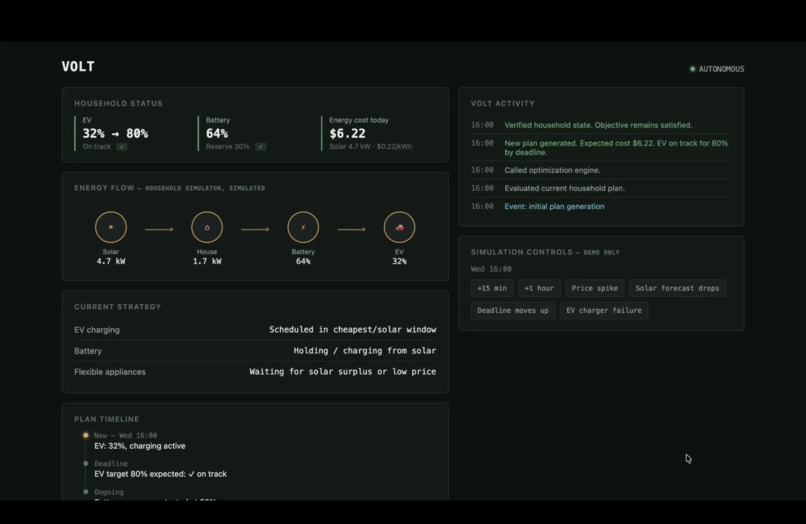Click the +15 min simulation button
The height and width of the screenshot is (524, 806).
492,288
